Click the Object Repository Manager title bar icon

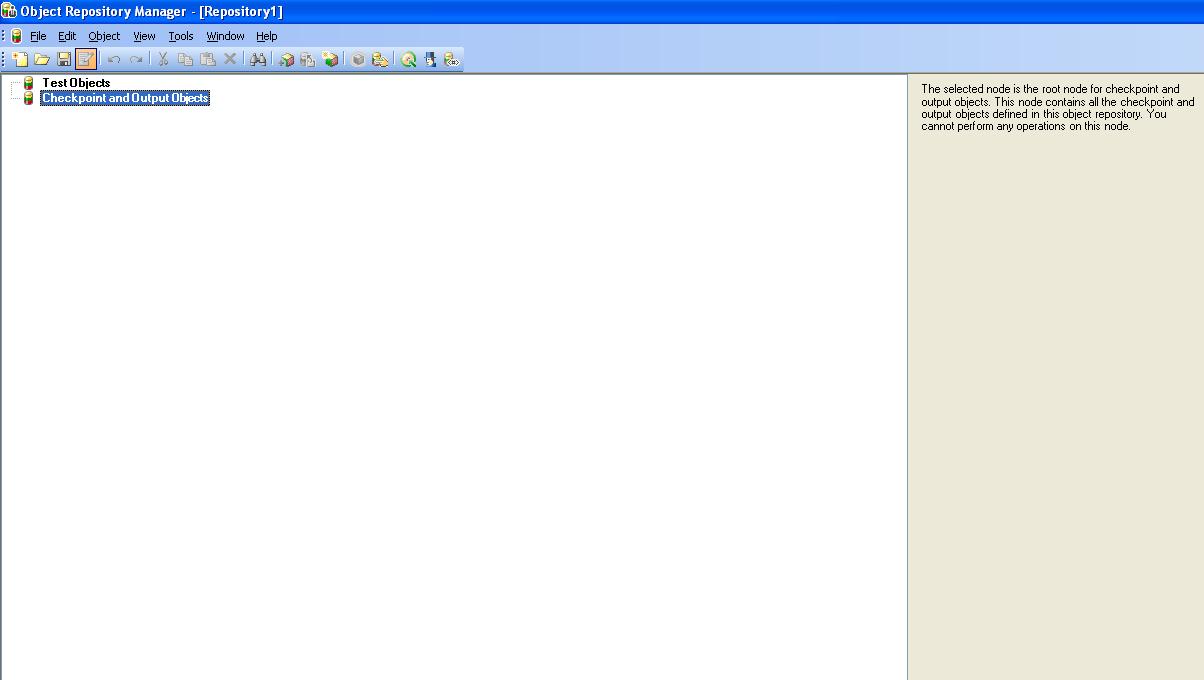point(9,11)
